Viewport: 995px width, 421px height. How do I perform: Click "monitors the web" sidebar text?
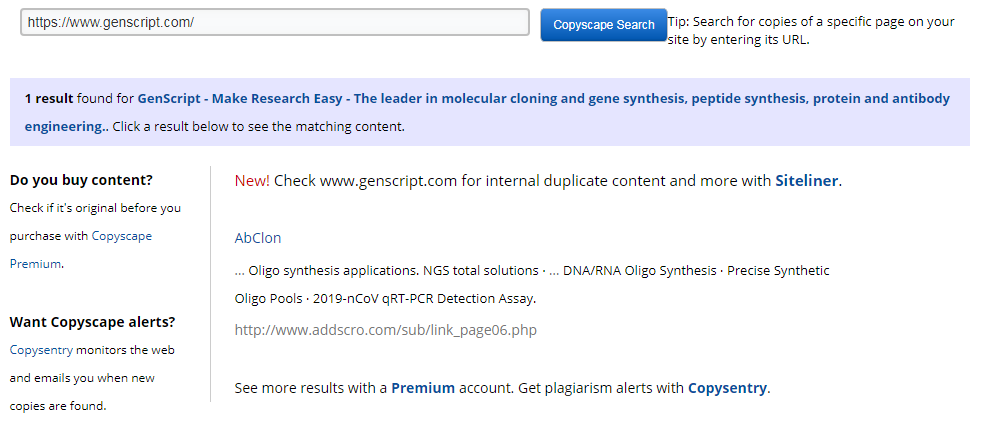point(120,350)
